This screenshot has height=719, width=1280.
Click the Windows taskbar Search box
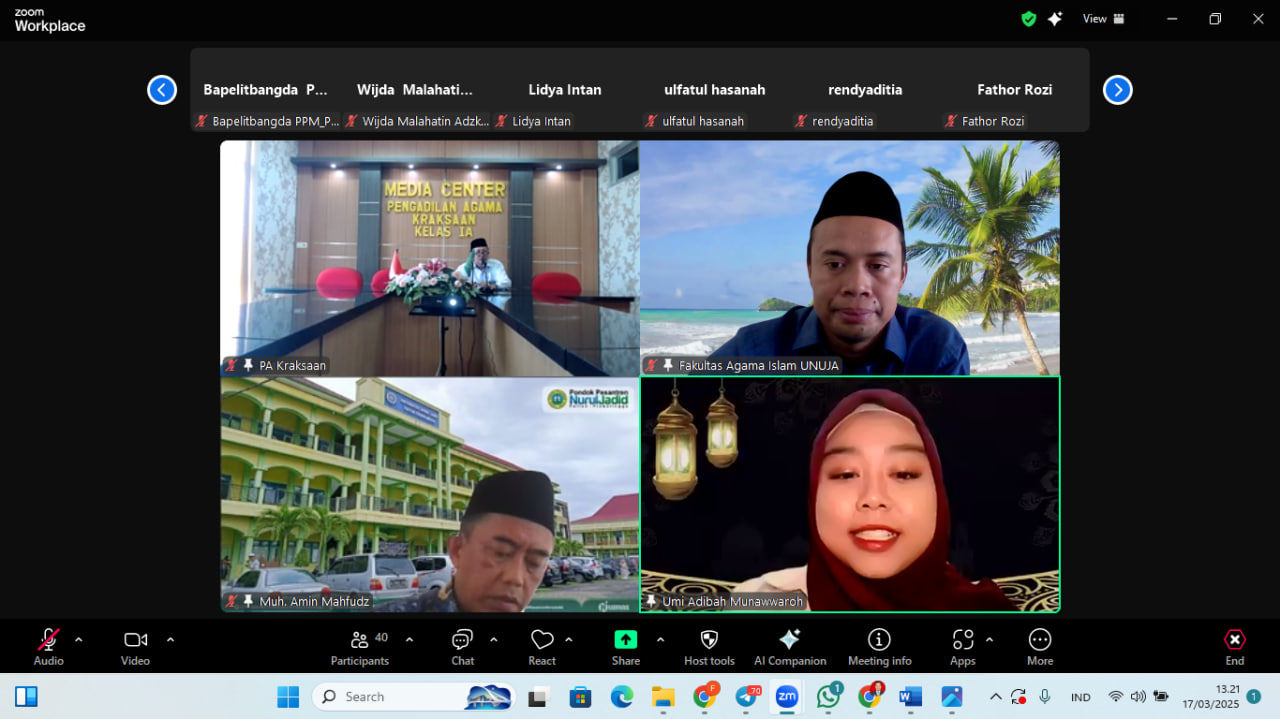[x=414, y=697]
